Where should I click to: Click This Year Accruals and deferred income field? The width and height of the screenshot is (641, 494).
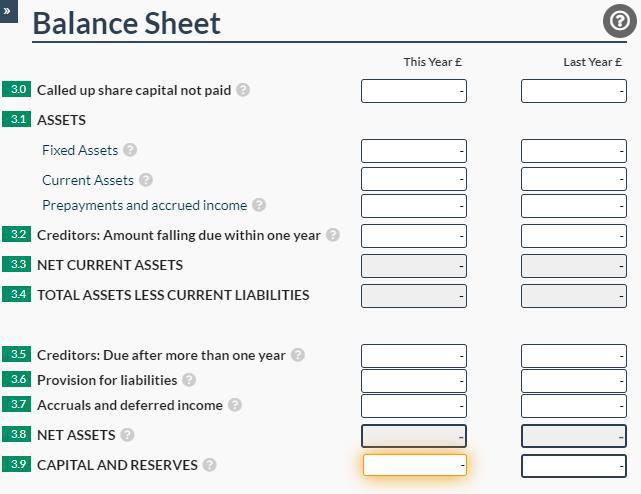pos(414,406)
